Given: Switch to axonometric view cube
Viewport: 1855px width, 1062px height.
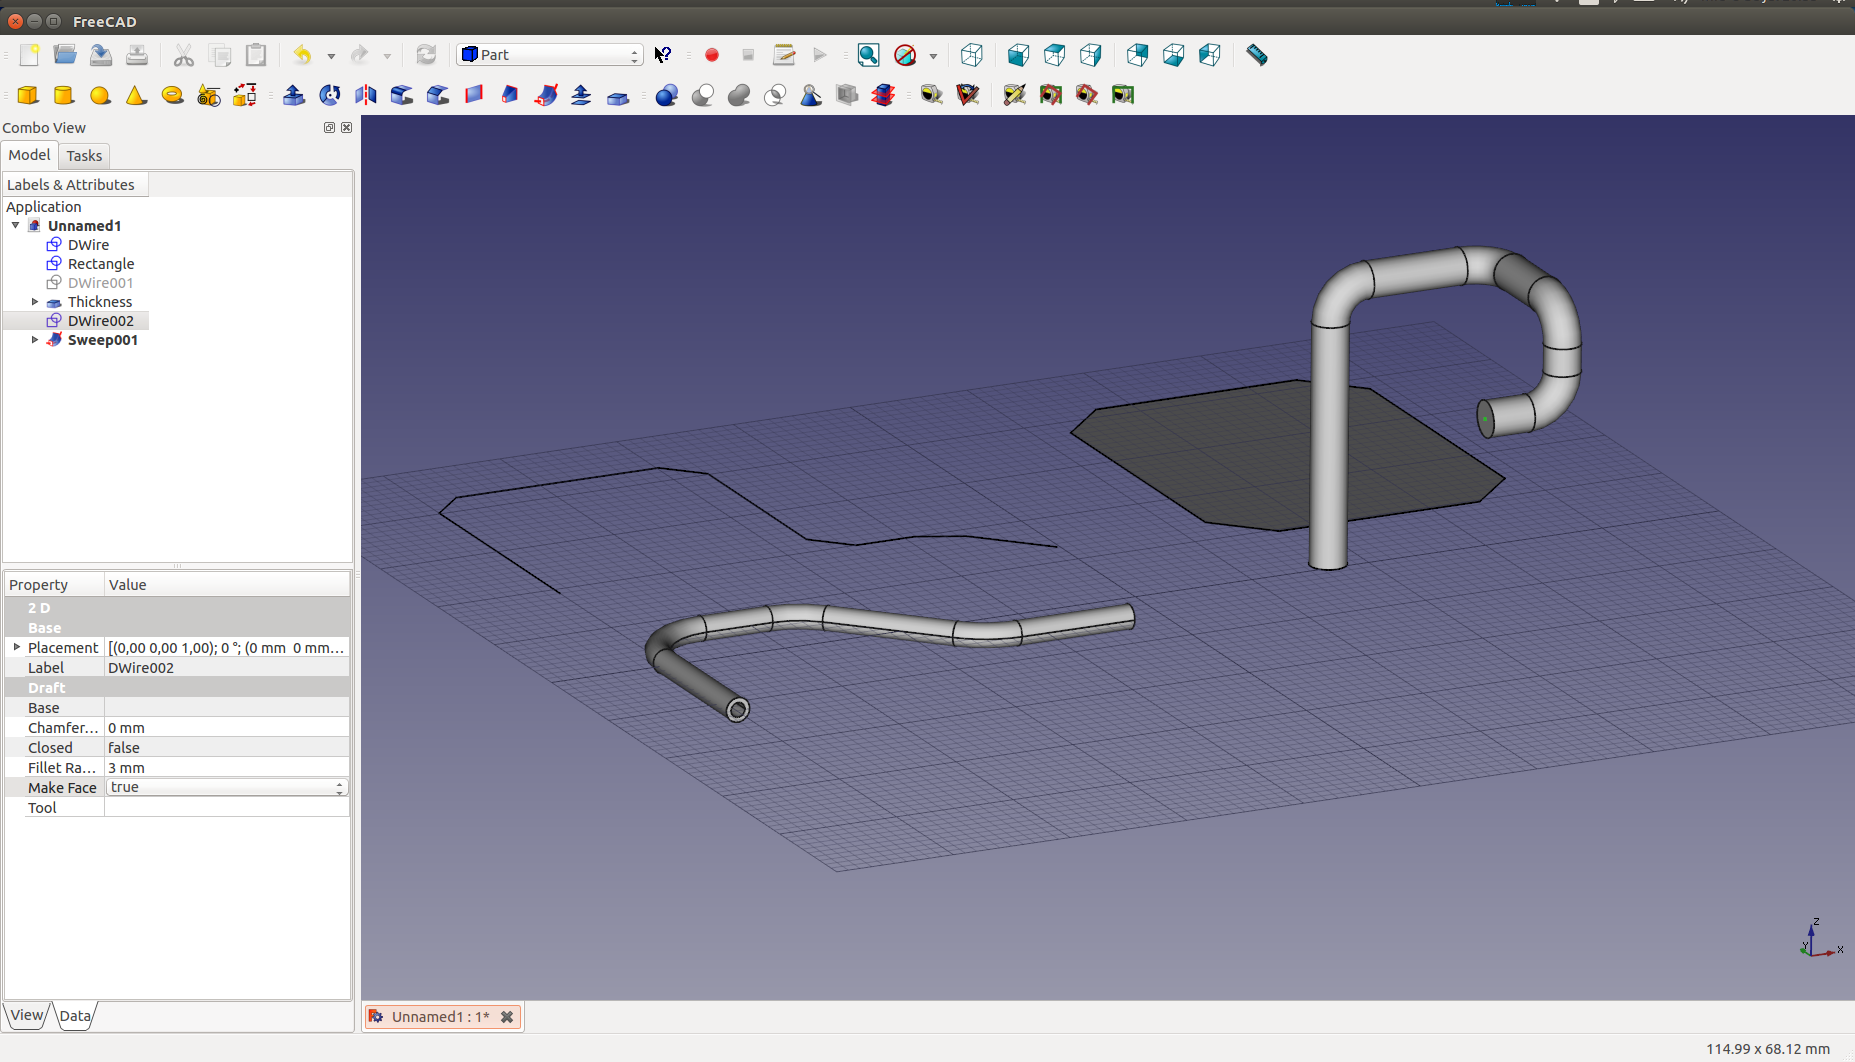Looking at the screenshot, I should 971,55.
